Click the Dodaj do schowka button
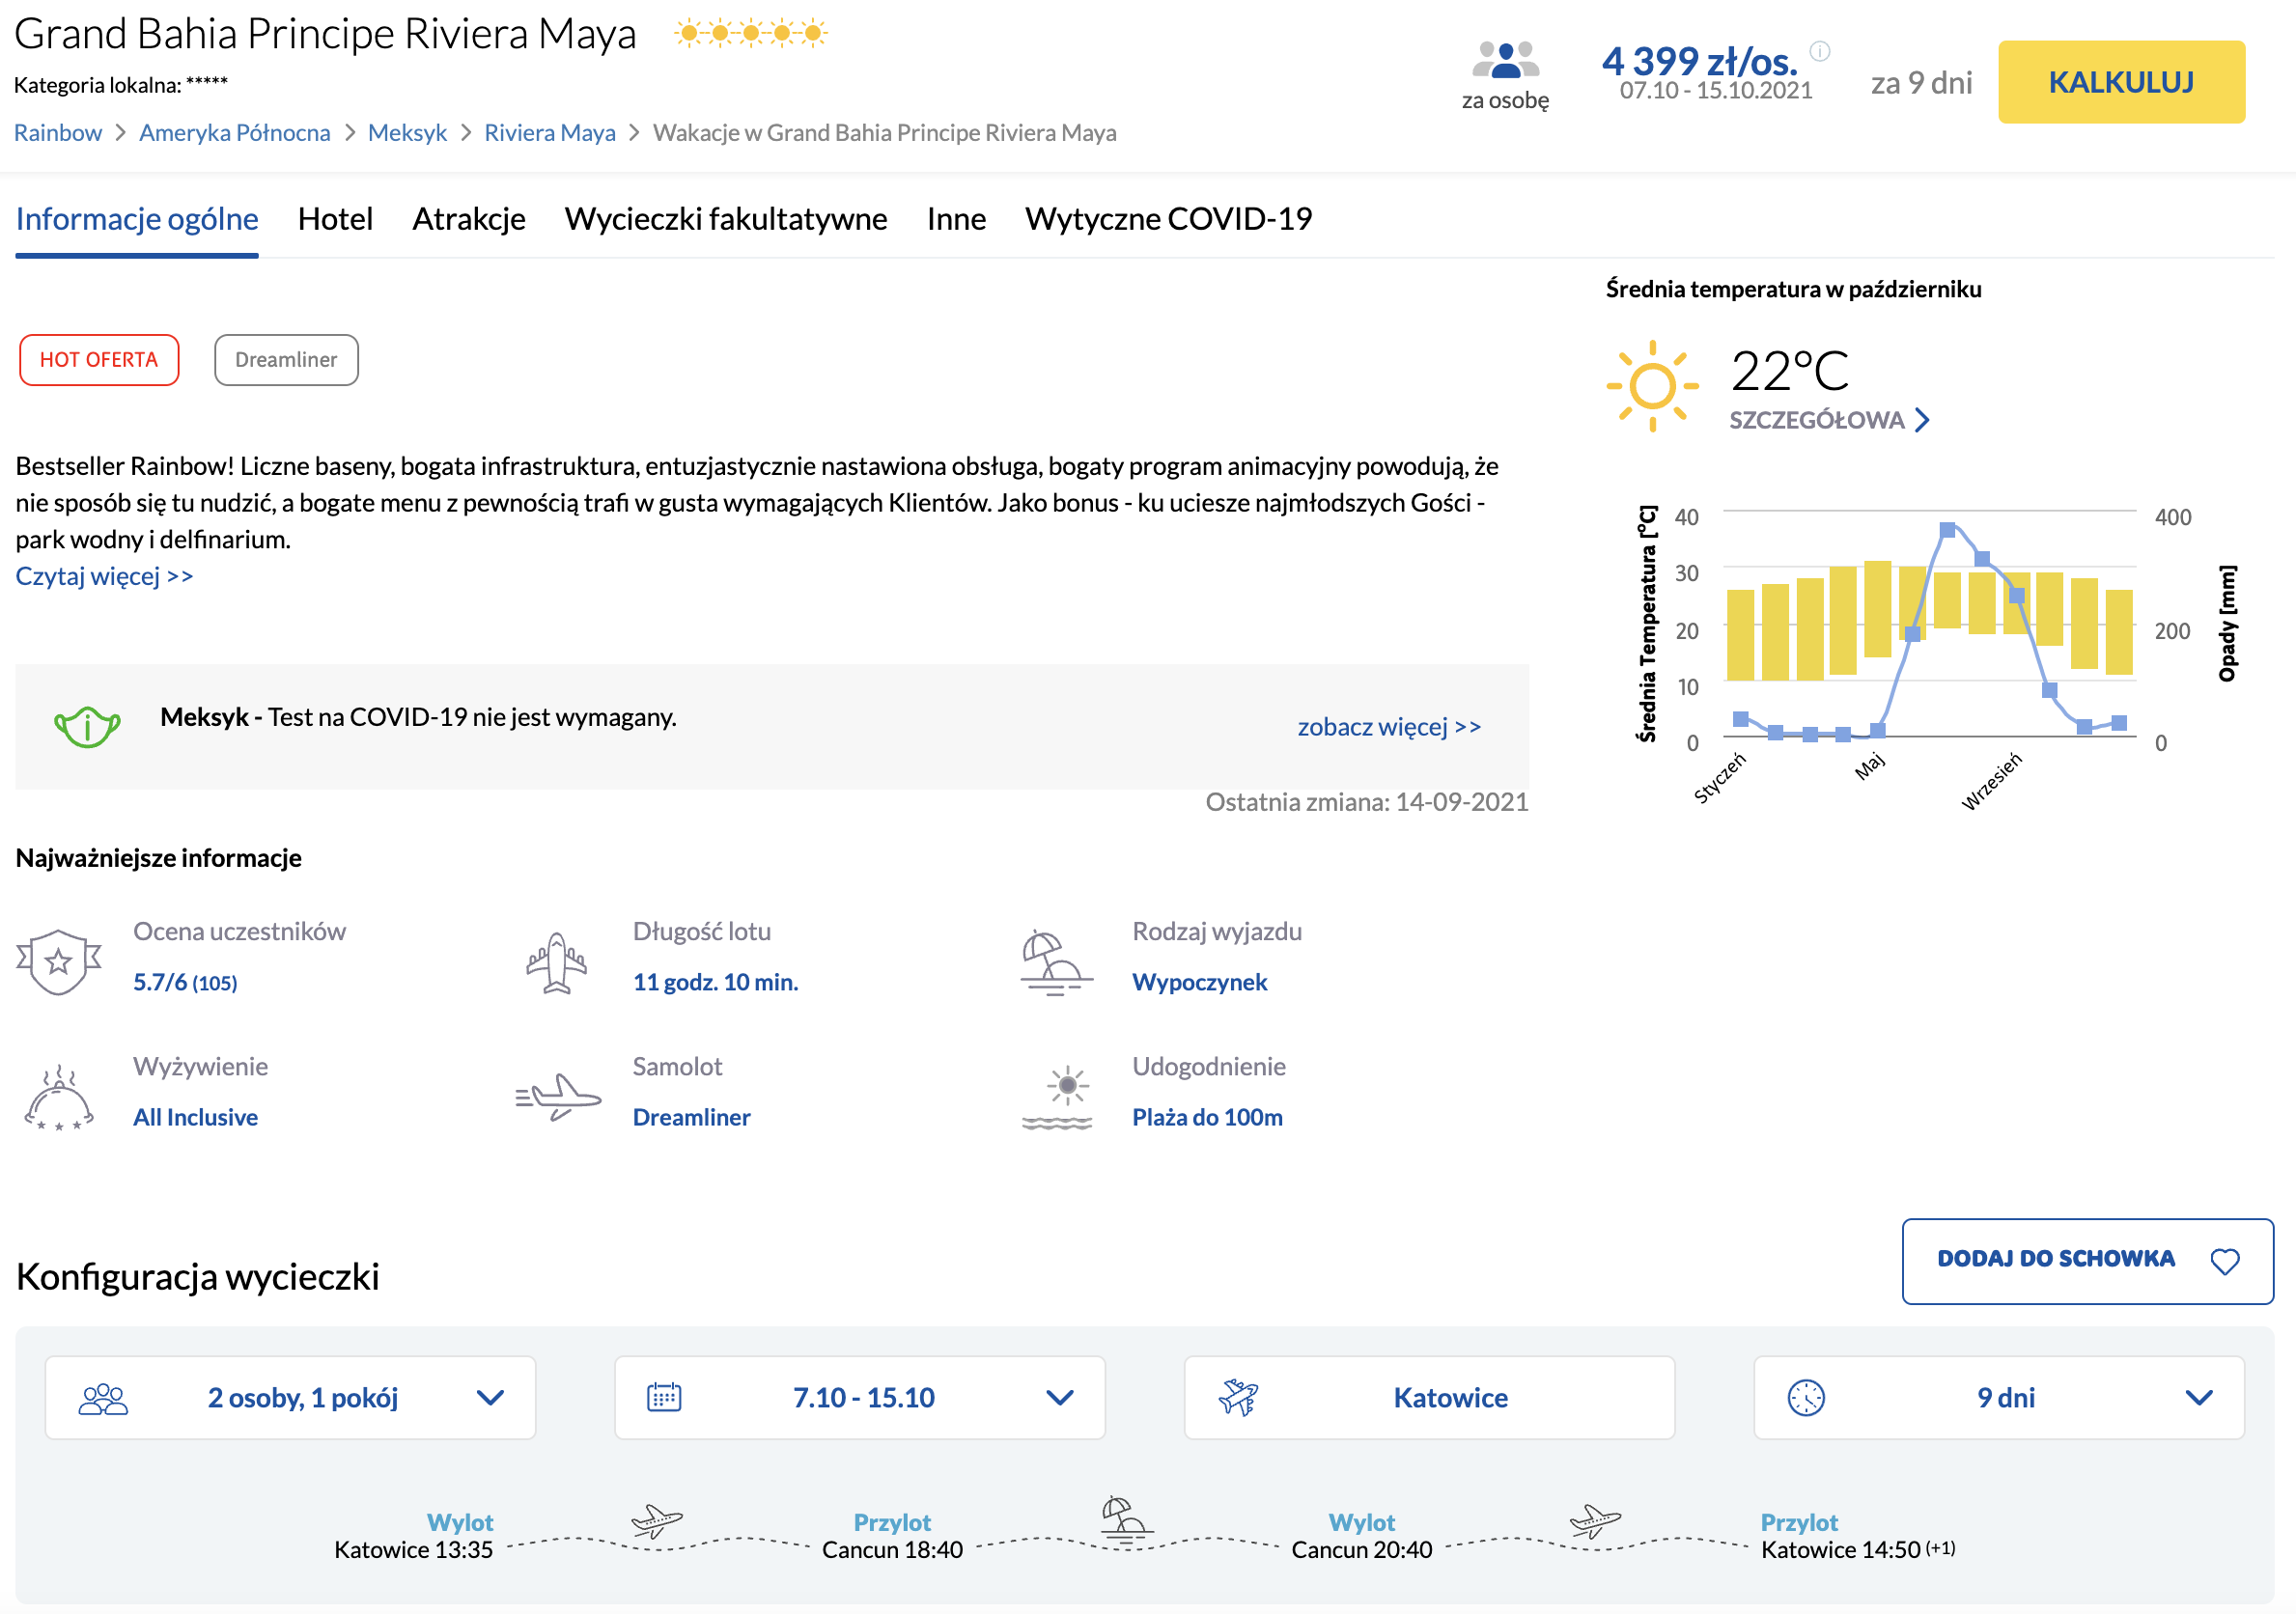Viewport: 2296px width, 1614px height. click(x=2087, y=1260)
